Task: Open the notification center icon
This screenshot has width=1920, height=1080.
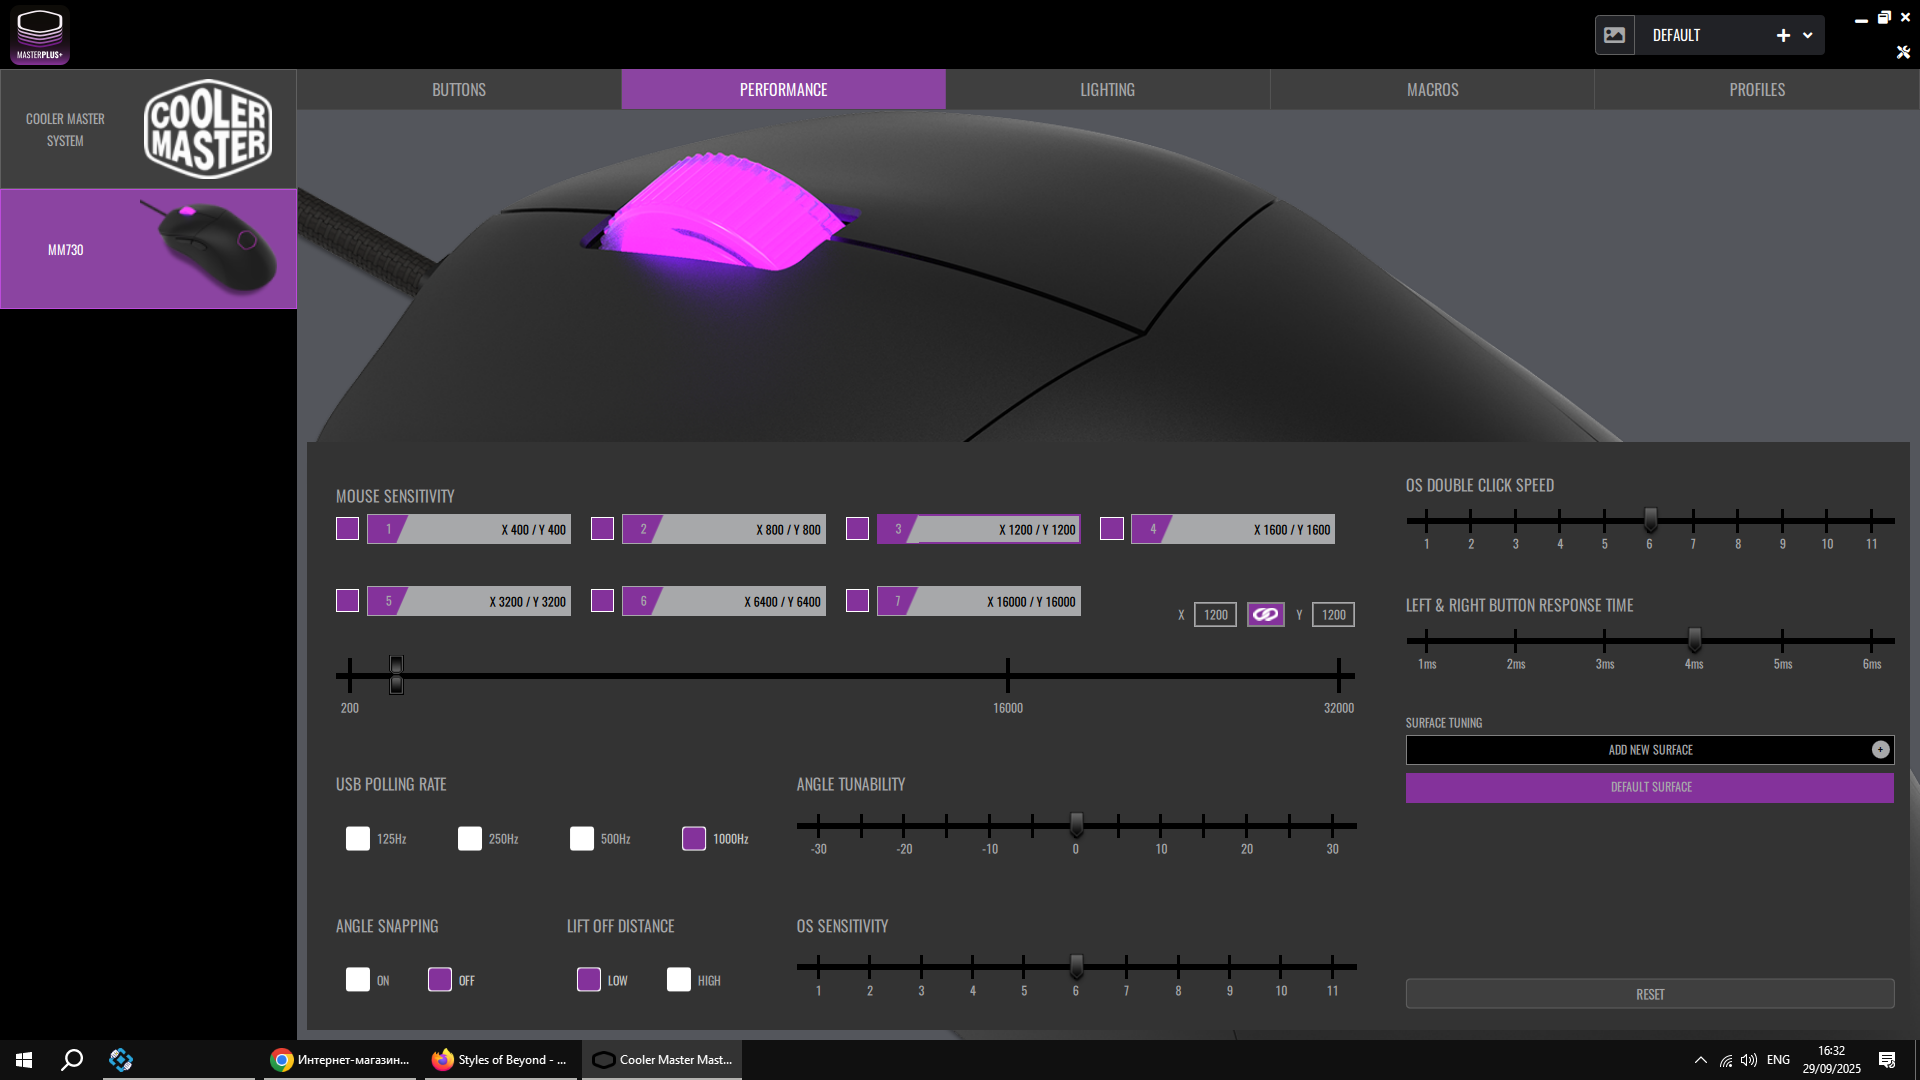Action: click(1887, 1060)
